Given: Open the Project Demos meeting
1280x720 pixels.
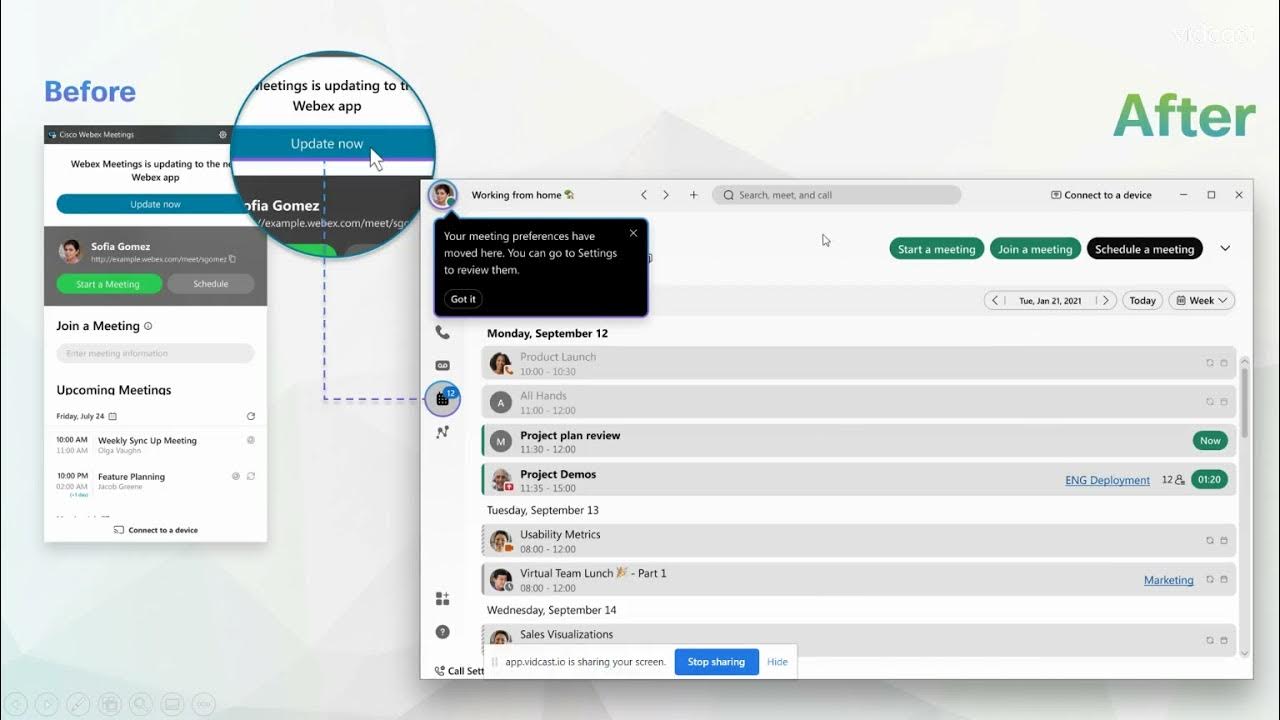Looking at the screenshot, I should [859, 480].
